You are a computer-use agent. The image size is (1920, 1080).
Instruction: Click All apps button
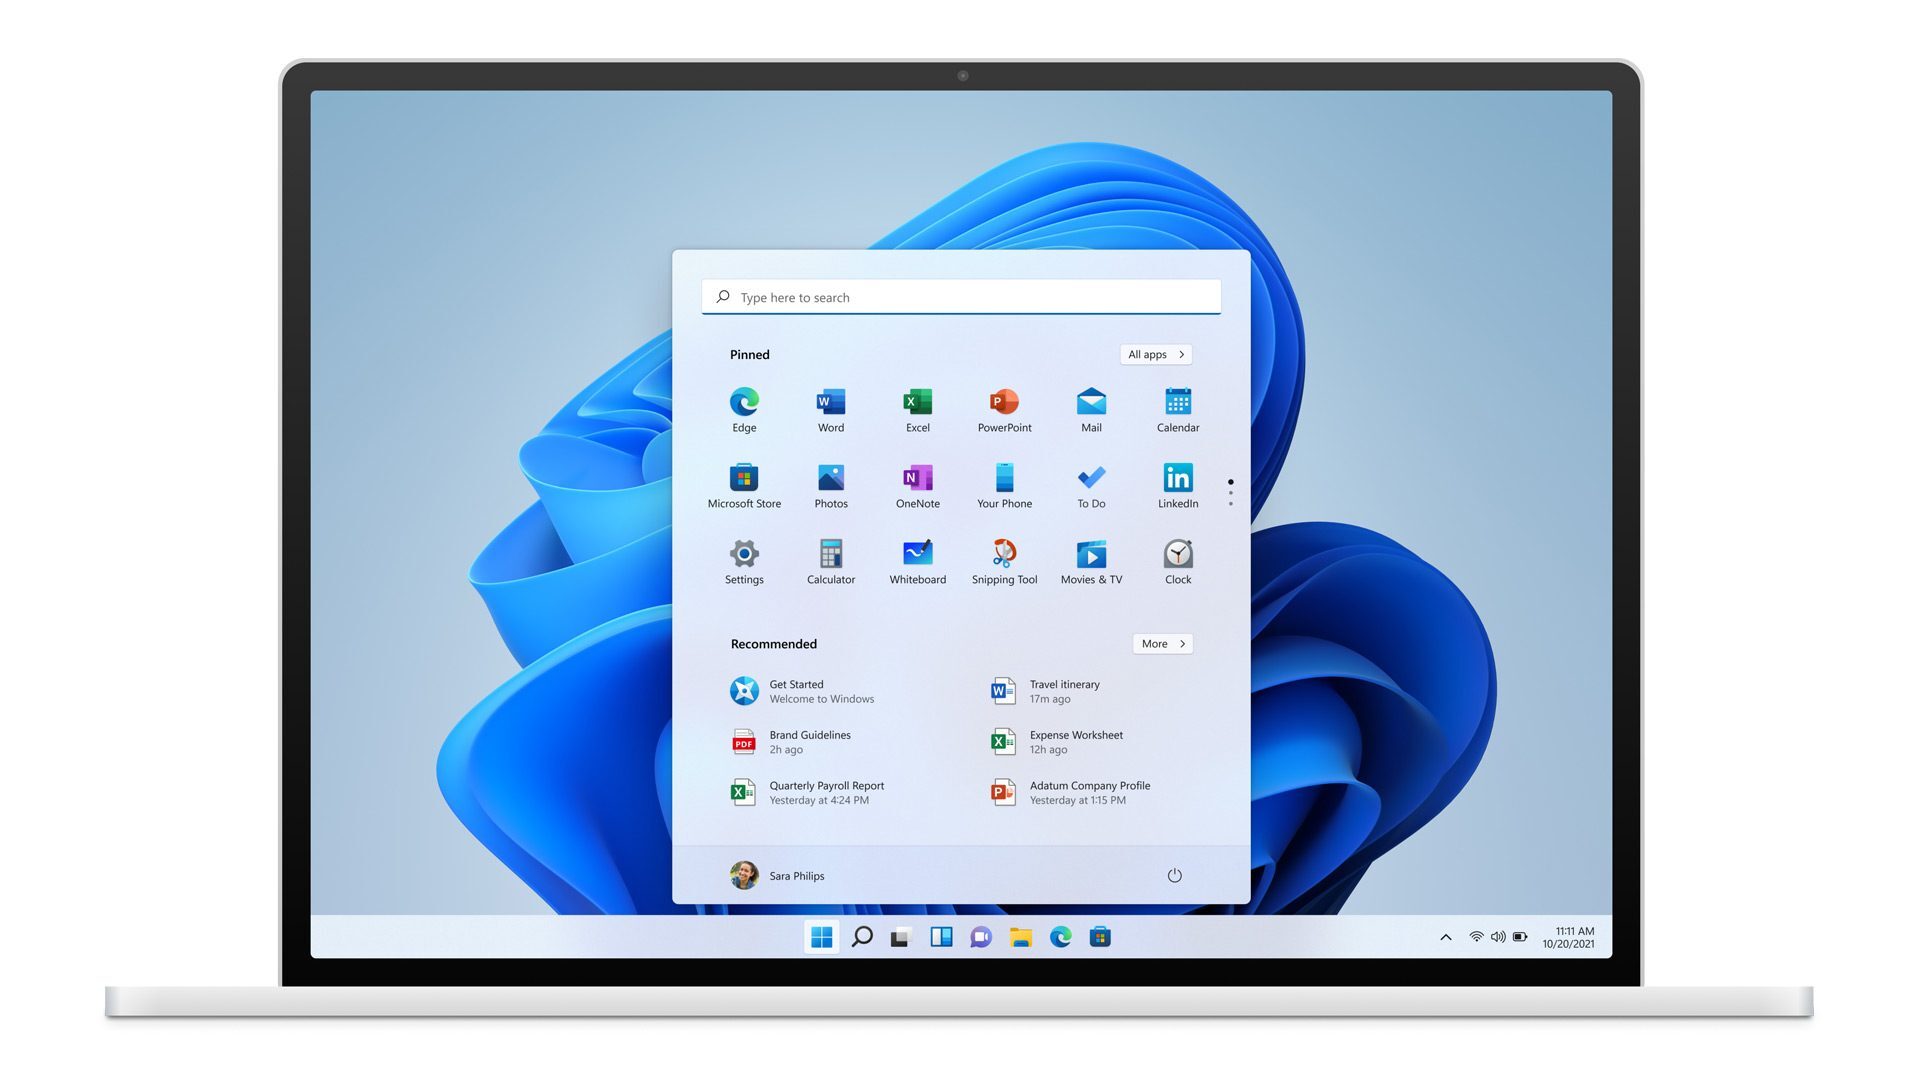pos(1154,353)
